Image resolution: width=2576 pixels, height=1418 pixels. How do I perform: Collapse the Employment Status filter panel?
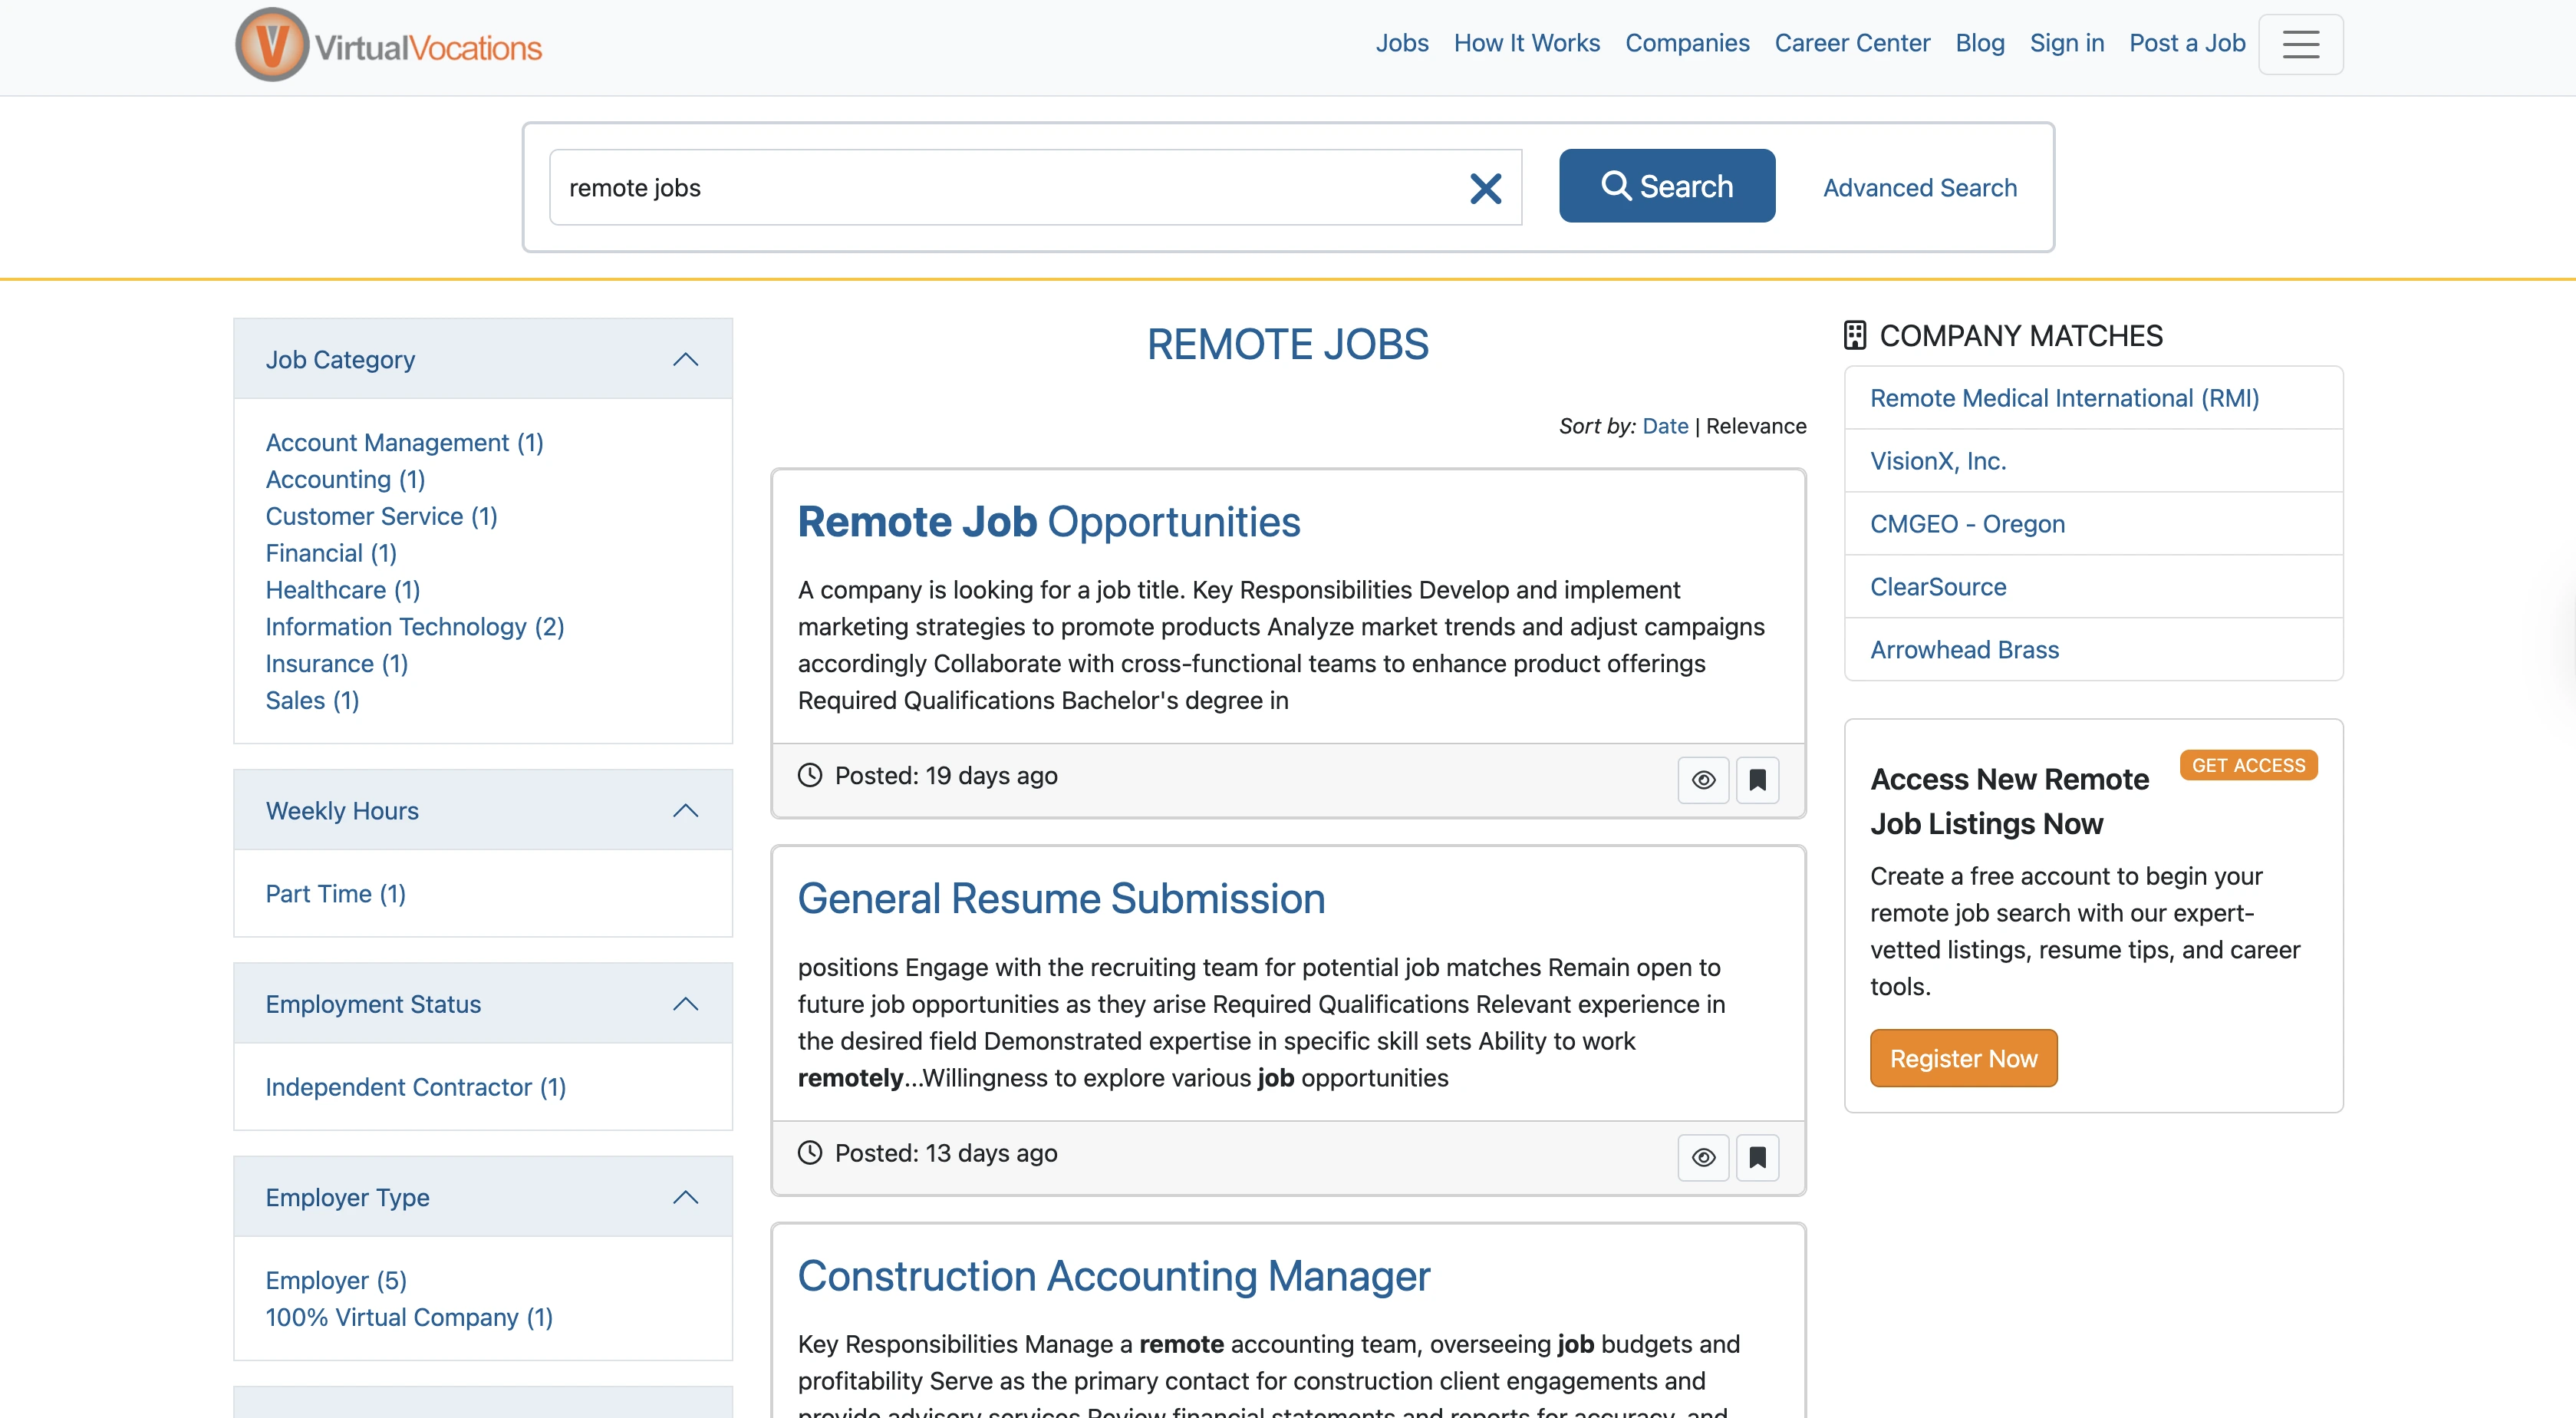pos(685,1004)
